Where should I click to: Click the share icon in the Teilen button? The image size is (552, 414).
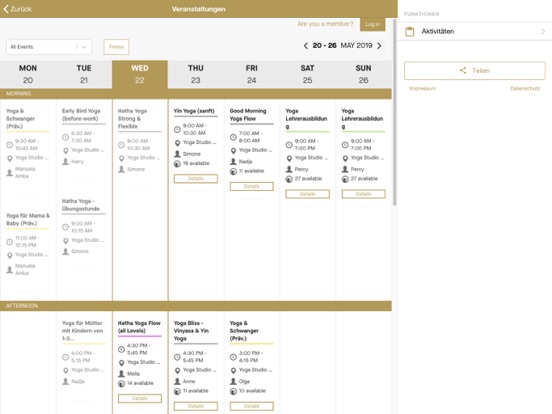pyautogui.click(x=463, y=70)
